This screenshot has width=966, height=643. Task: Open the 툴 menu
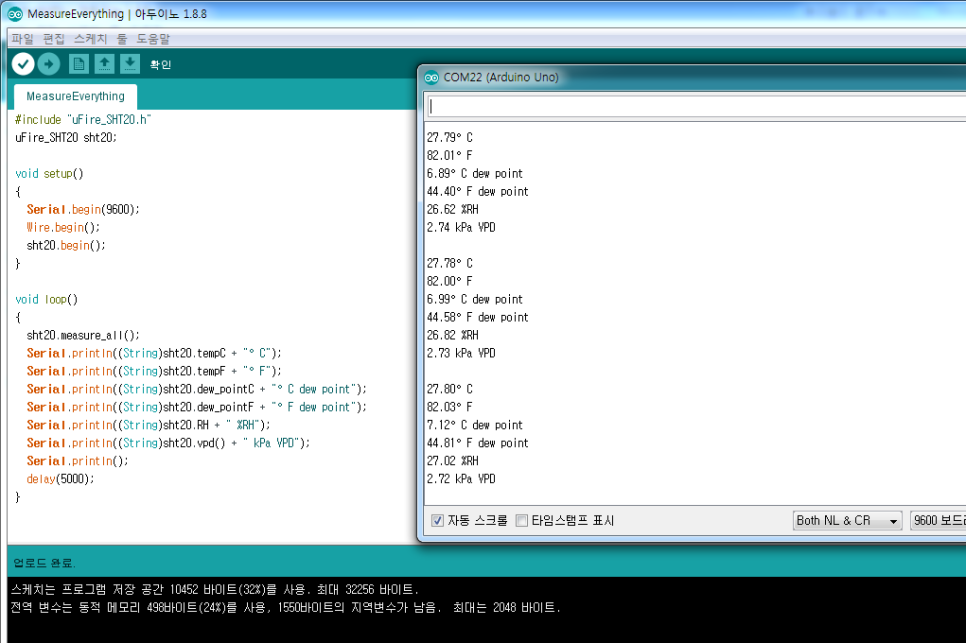pyautogui.click(x=121, y=39)
